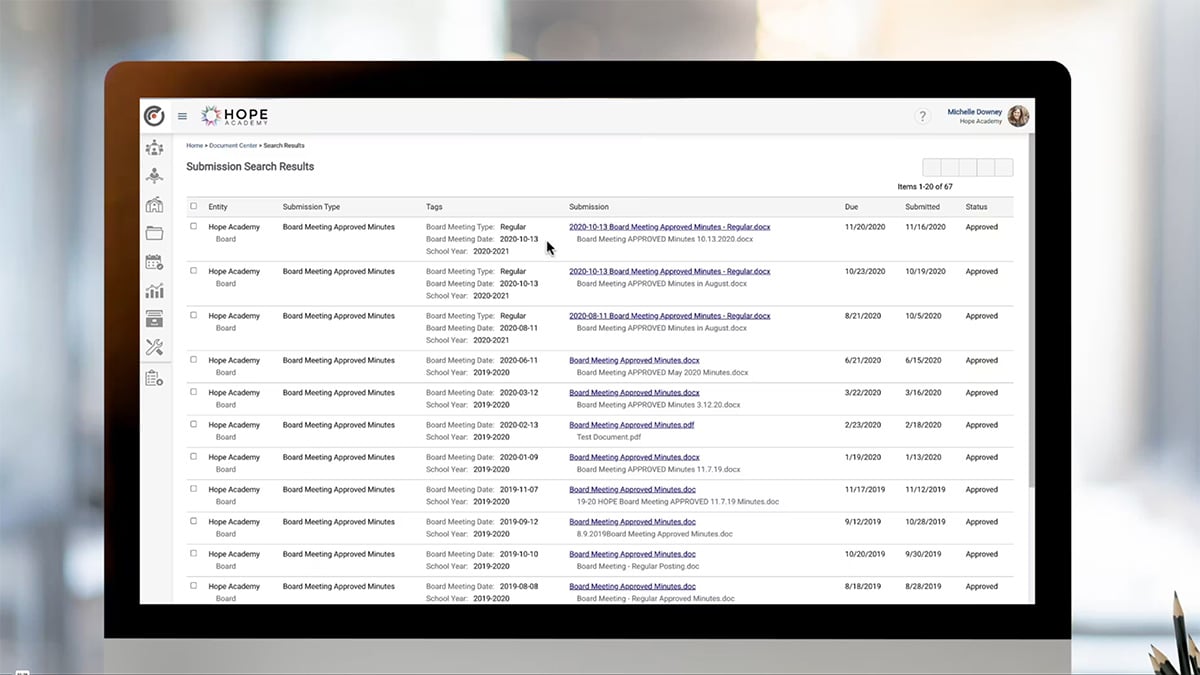Open the Board Meeting Approved Minutes.pdf link

(x=631, y=424)
